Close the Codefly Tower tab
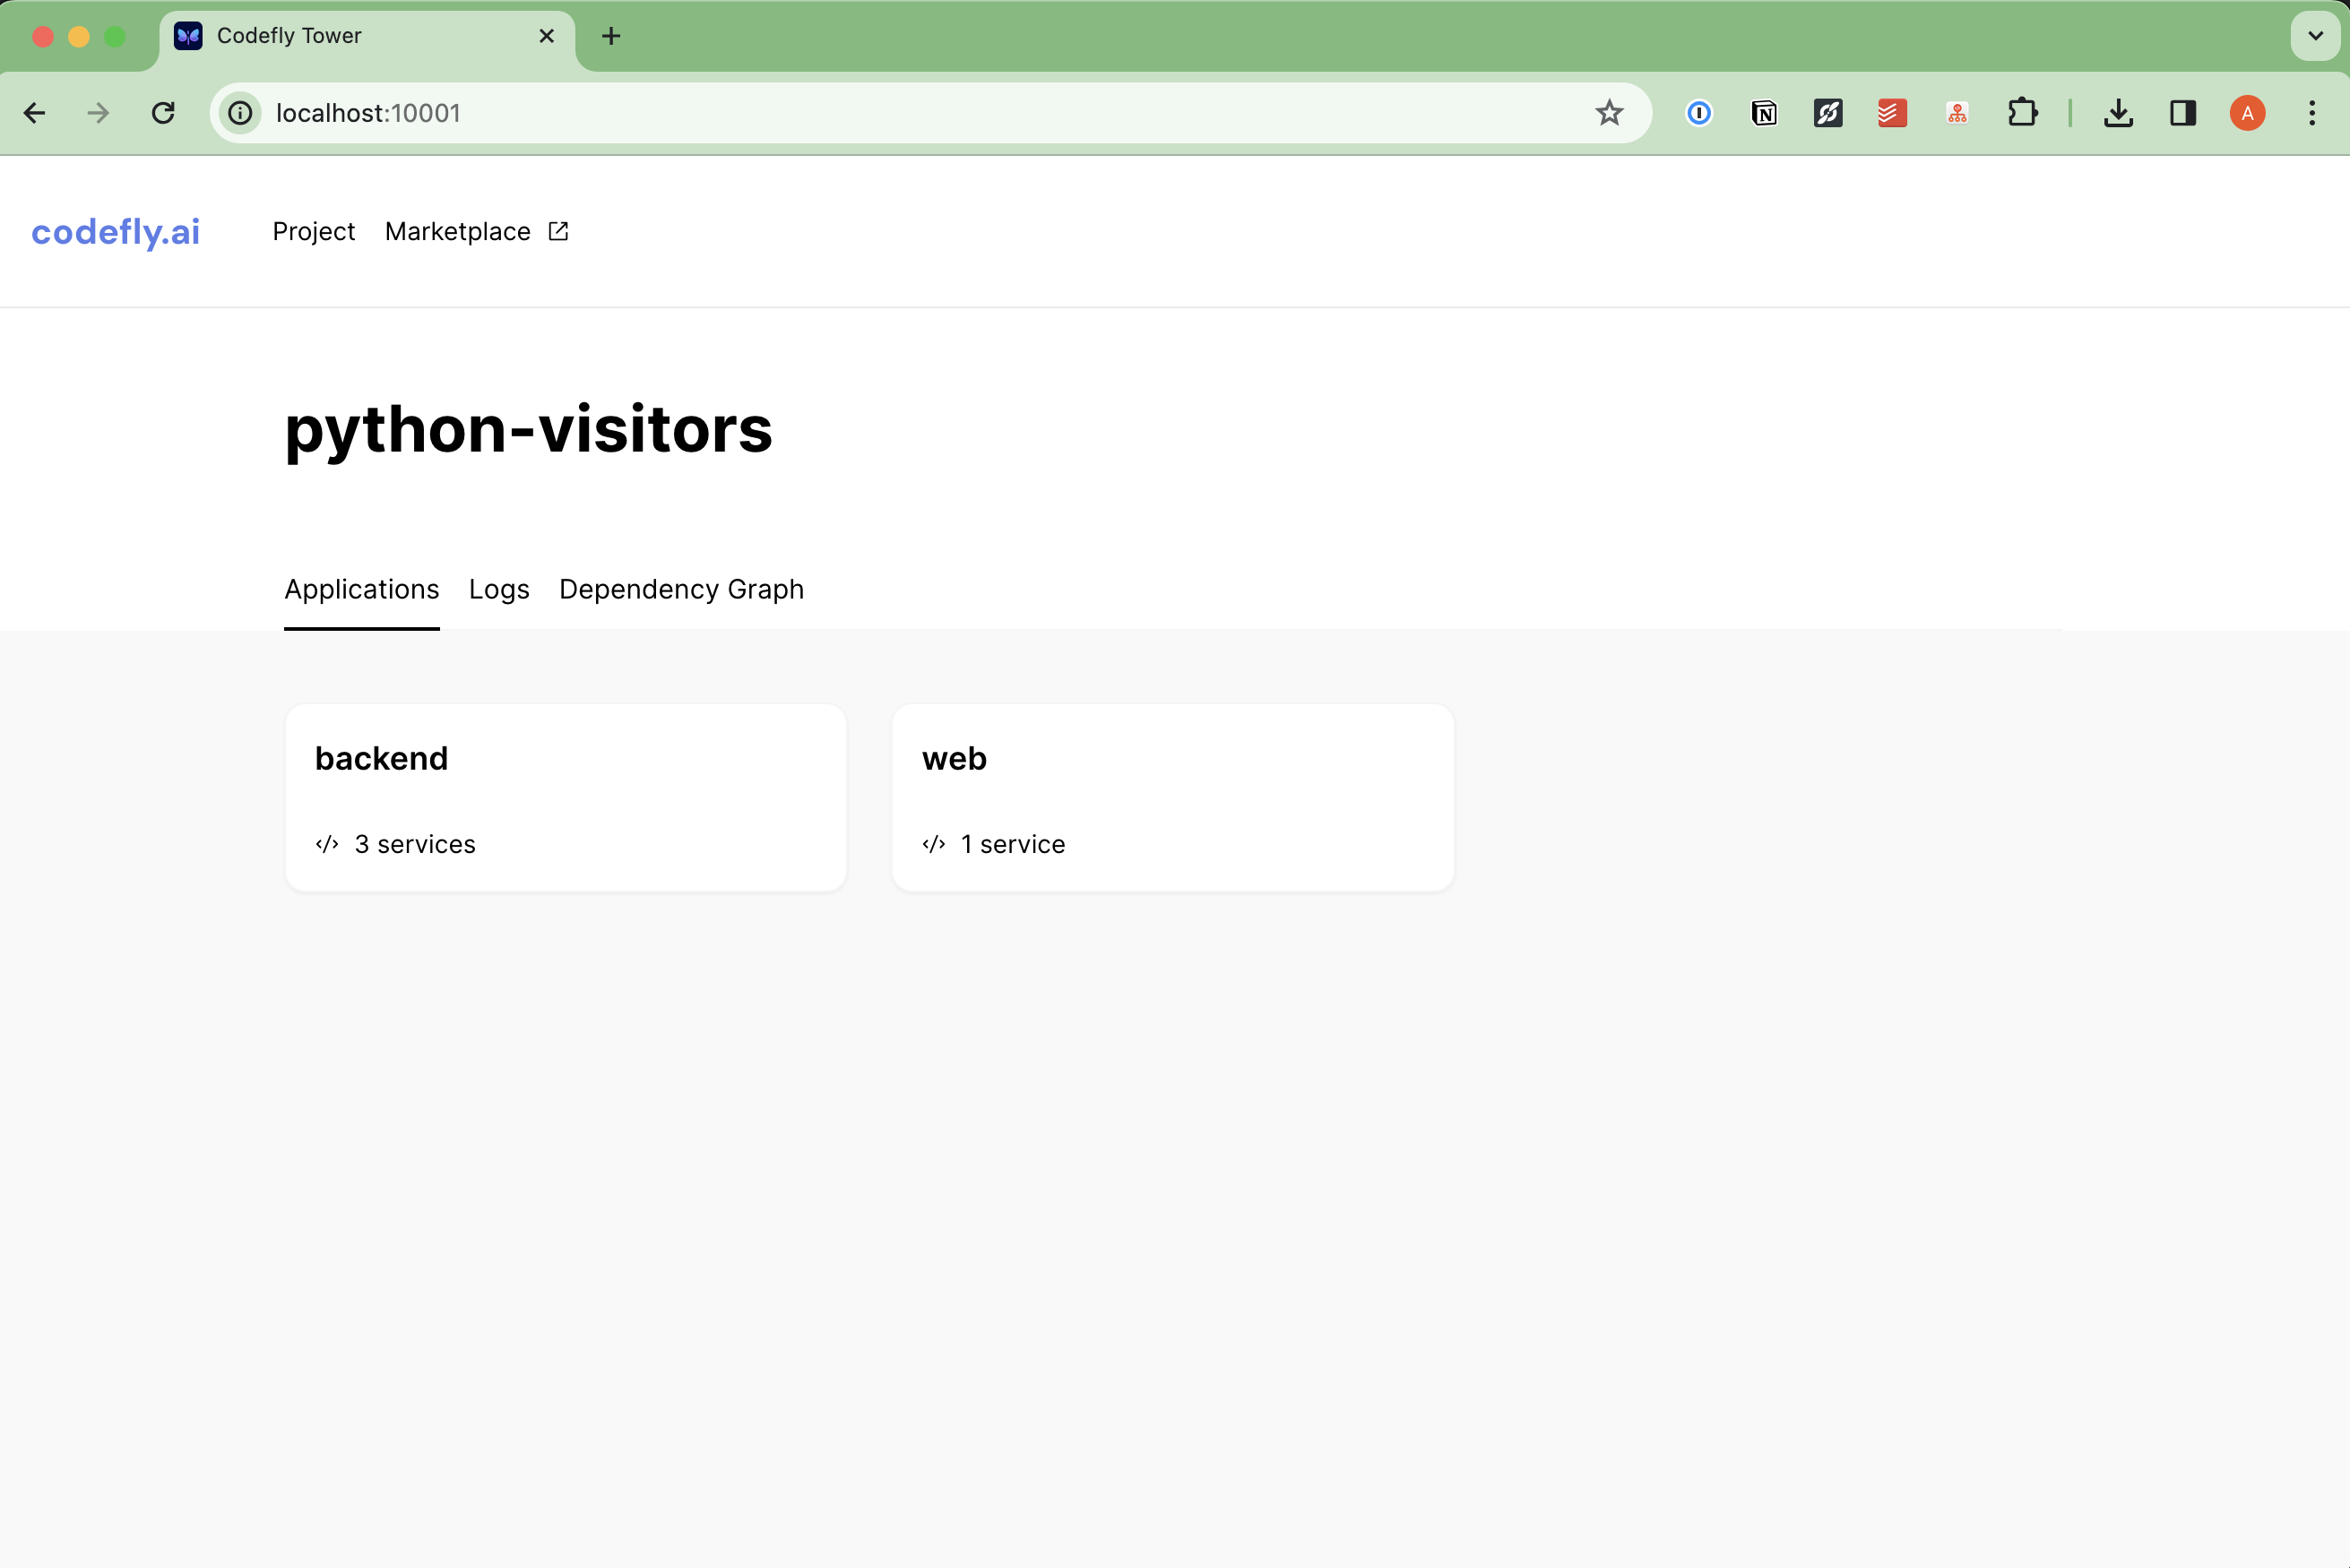 coord(546,36)
